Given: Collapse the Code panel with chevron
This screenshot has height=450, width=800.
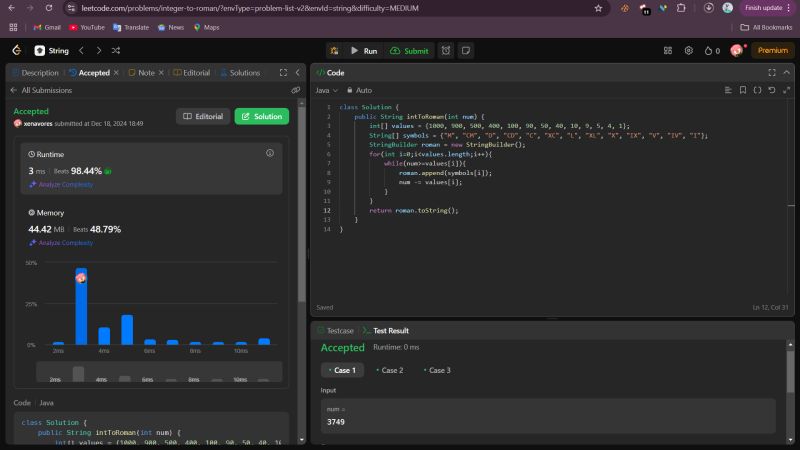Looking at the screenshot, I should click(x=786, y=73).
